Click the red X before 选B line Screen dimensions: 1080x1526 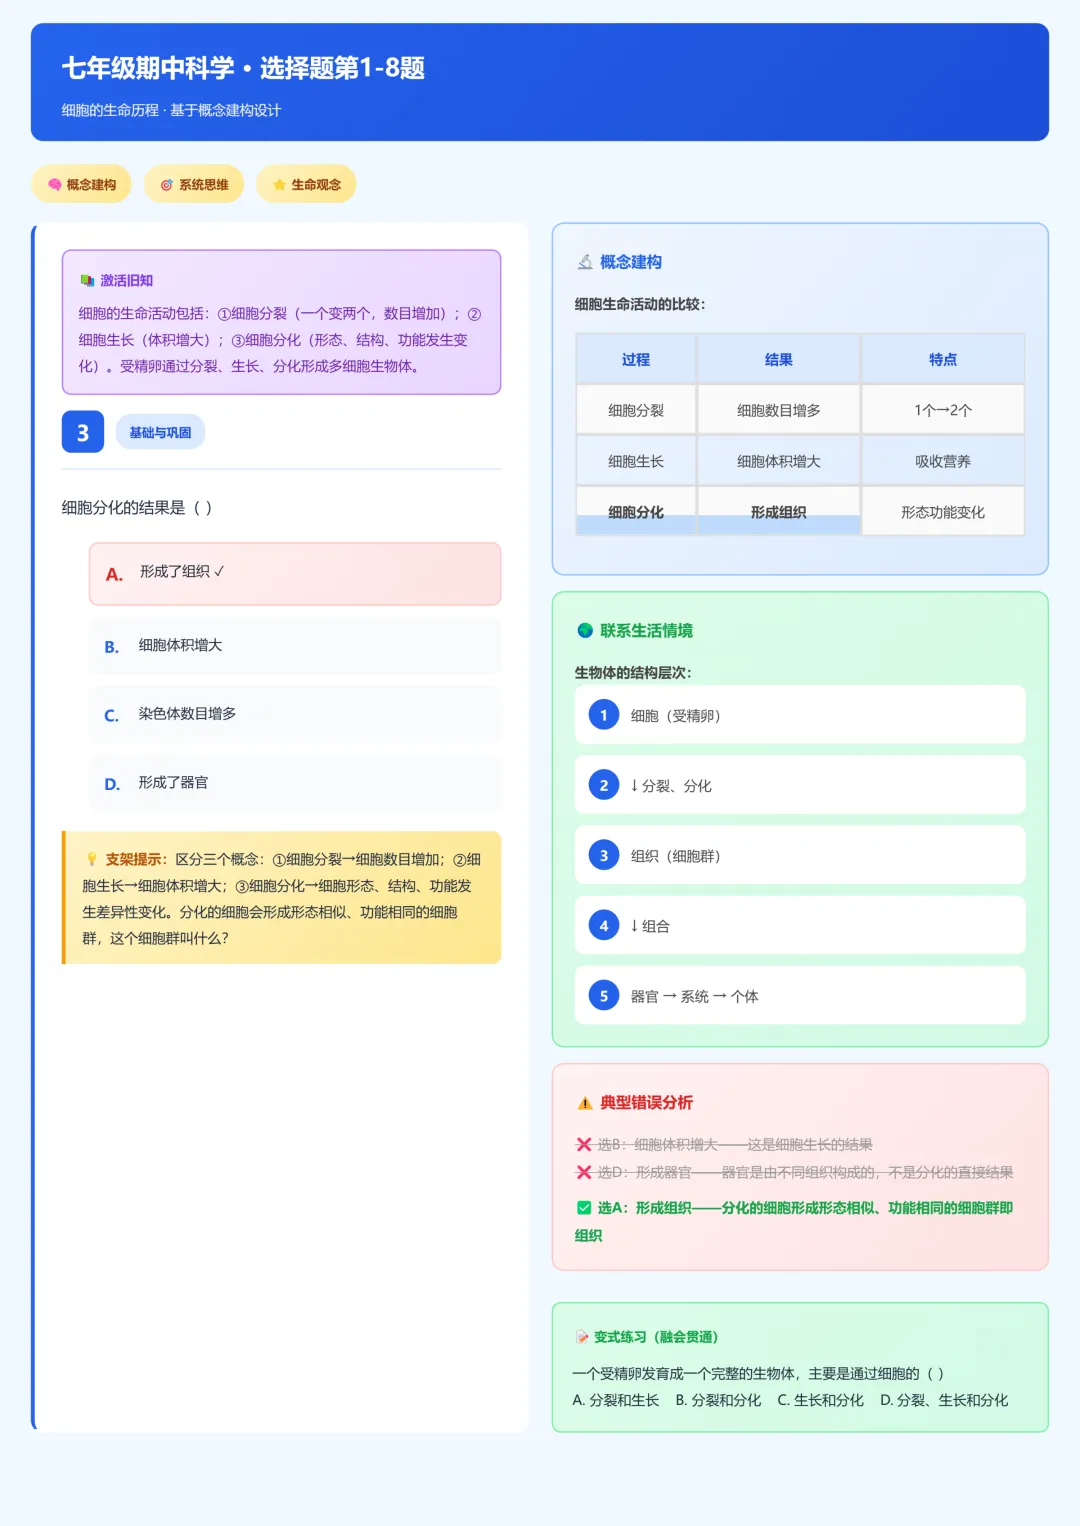[x=583, y=1144]
